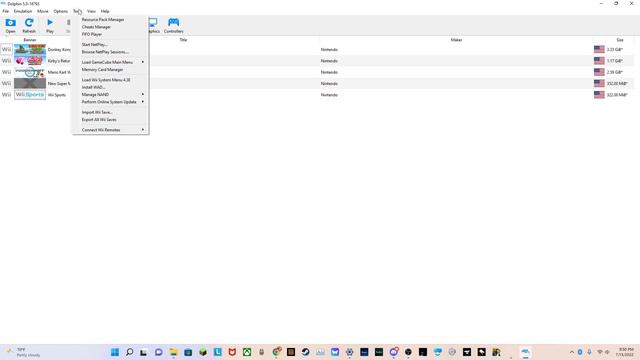Image resolution: width=640 pixels, height=360 pixels.
Task: Select the Kirby's Return banner thumbnail
Action: (x=30, y=61)
